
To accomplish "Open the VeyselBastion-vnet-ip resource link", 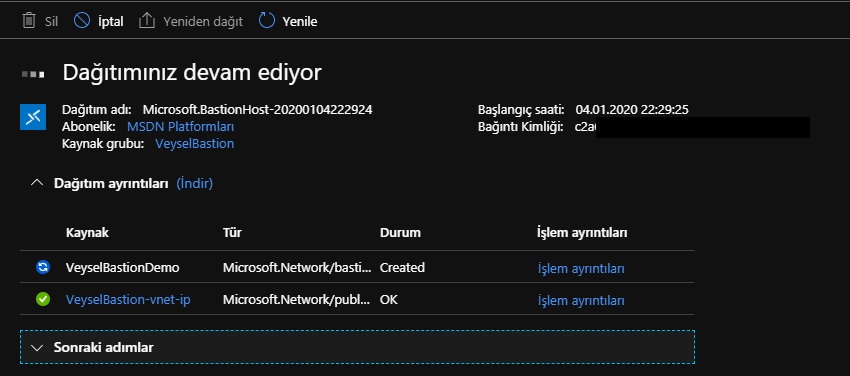I will 128,299.
